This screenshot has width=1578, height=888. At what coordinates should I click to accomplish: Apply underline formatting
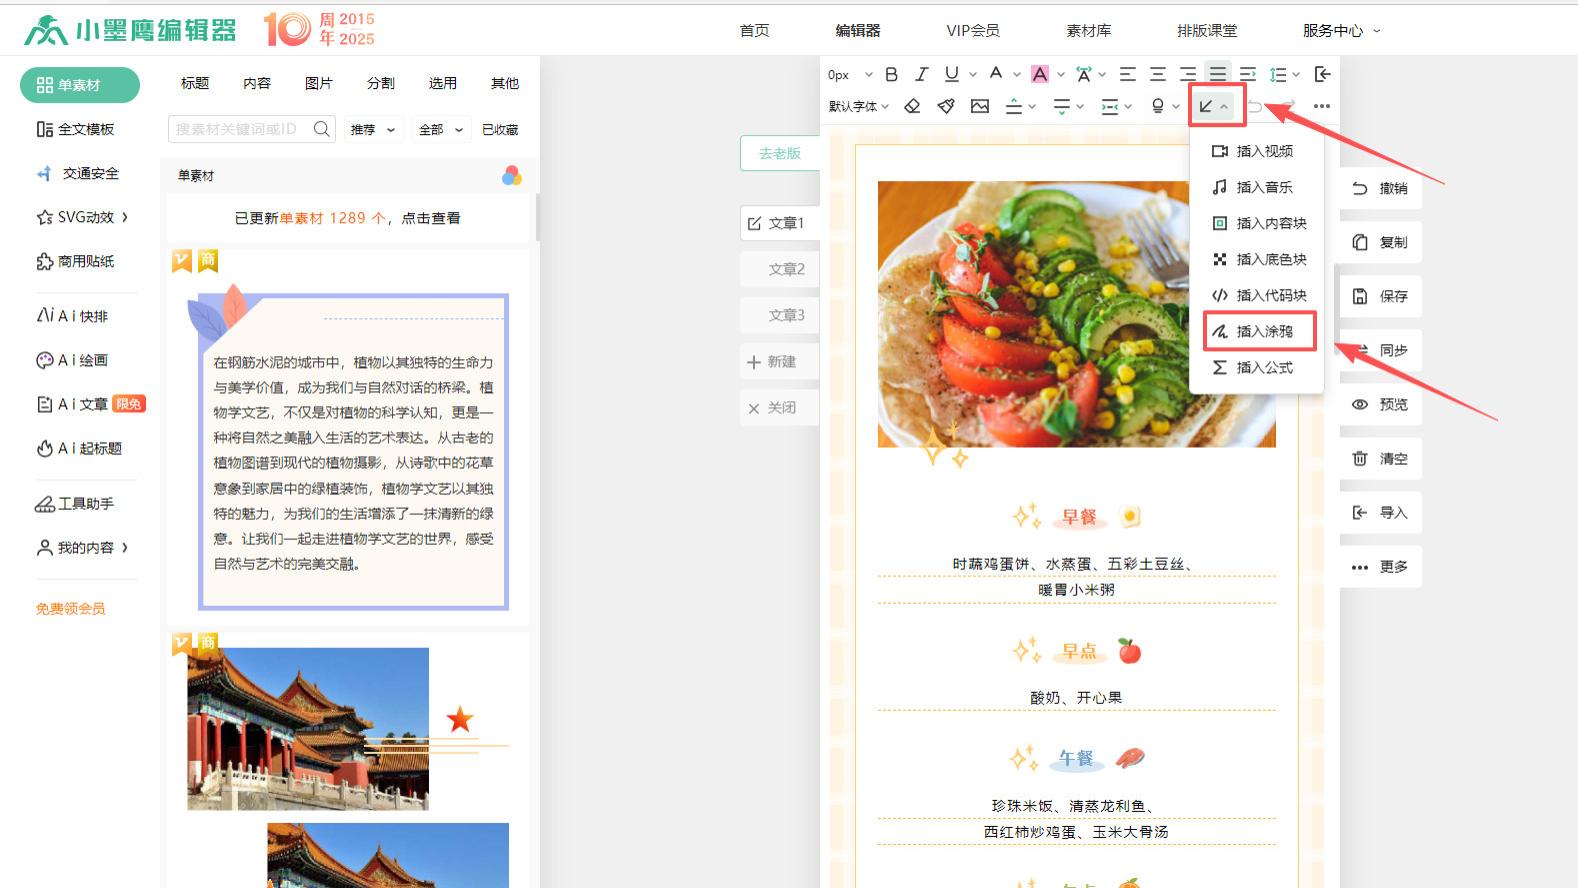click(951, 74)
